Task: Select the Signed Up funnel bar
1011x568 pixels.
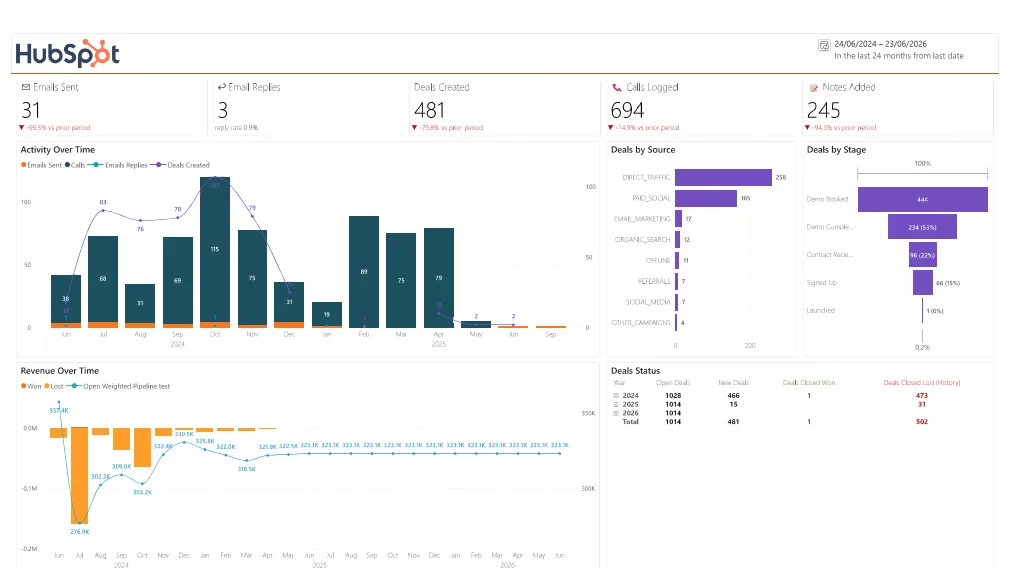Action: (x=923, y=282)
